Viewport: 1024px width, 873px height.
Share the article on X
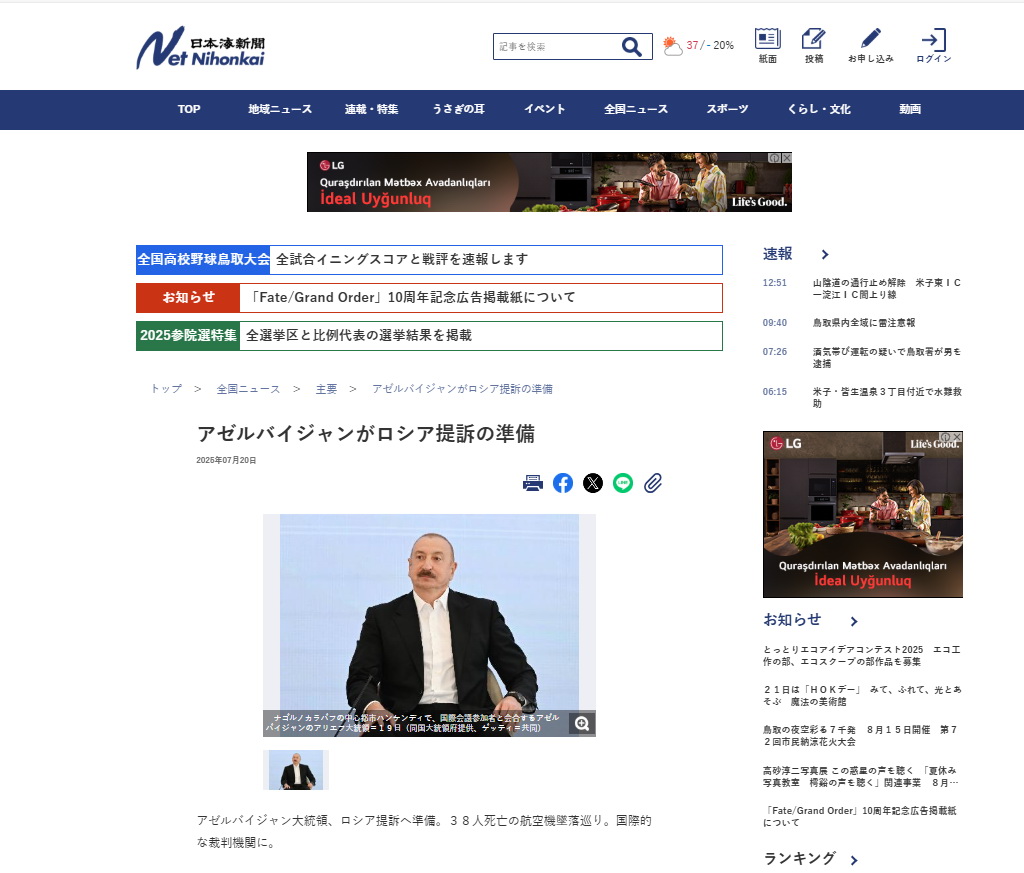pyautogui.click(x=593, y=484)
